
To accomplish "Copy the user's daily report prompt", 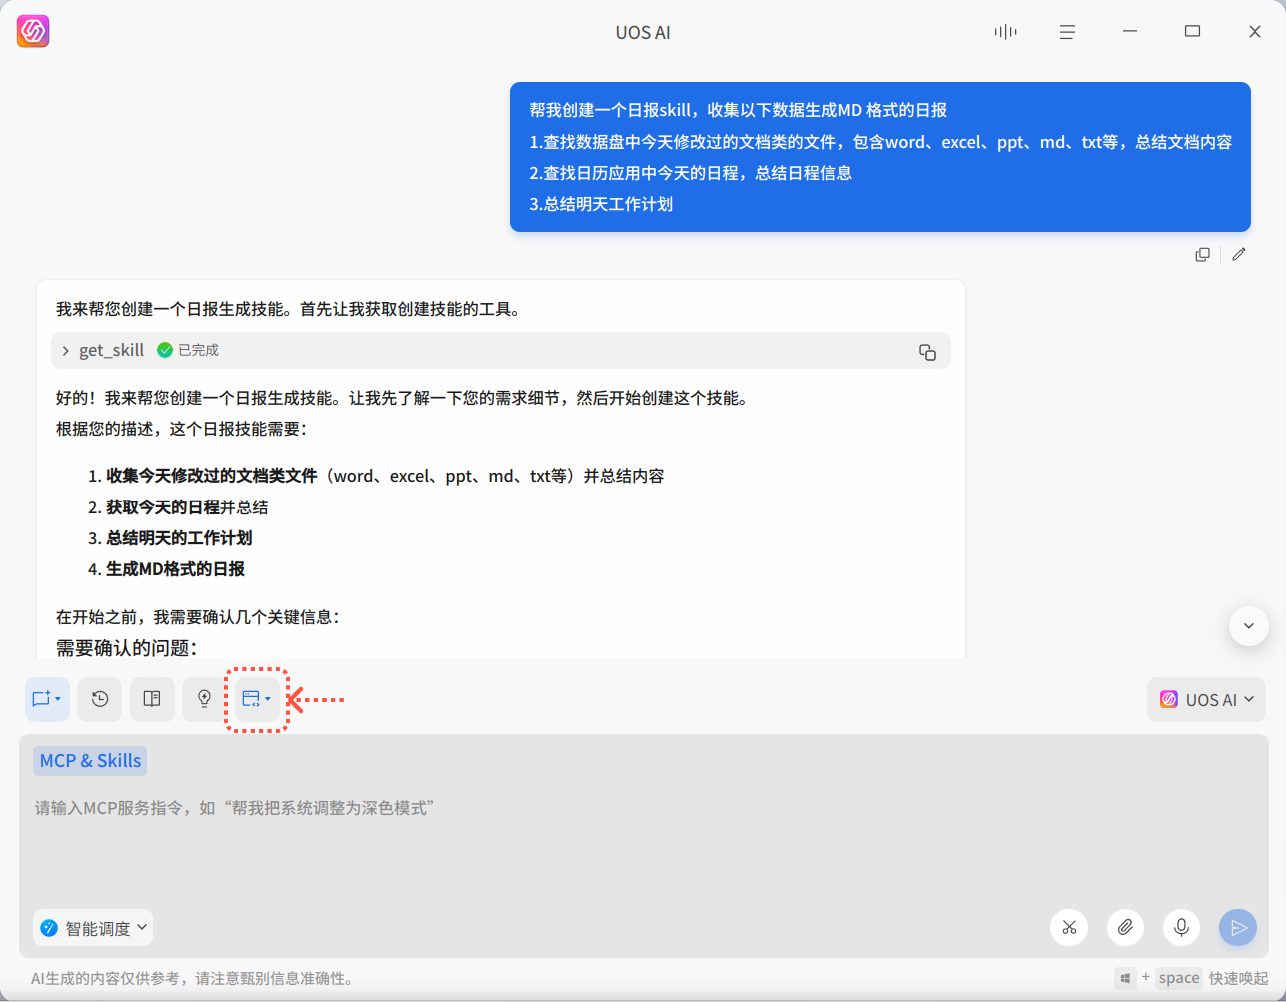I will click(x=1203, y=254).
